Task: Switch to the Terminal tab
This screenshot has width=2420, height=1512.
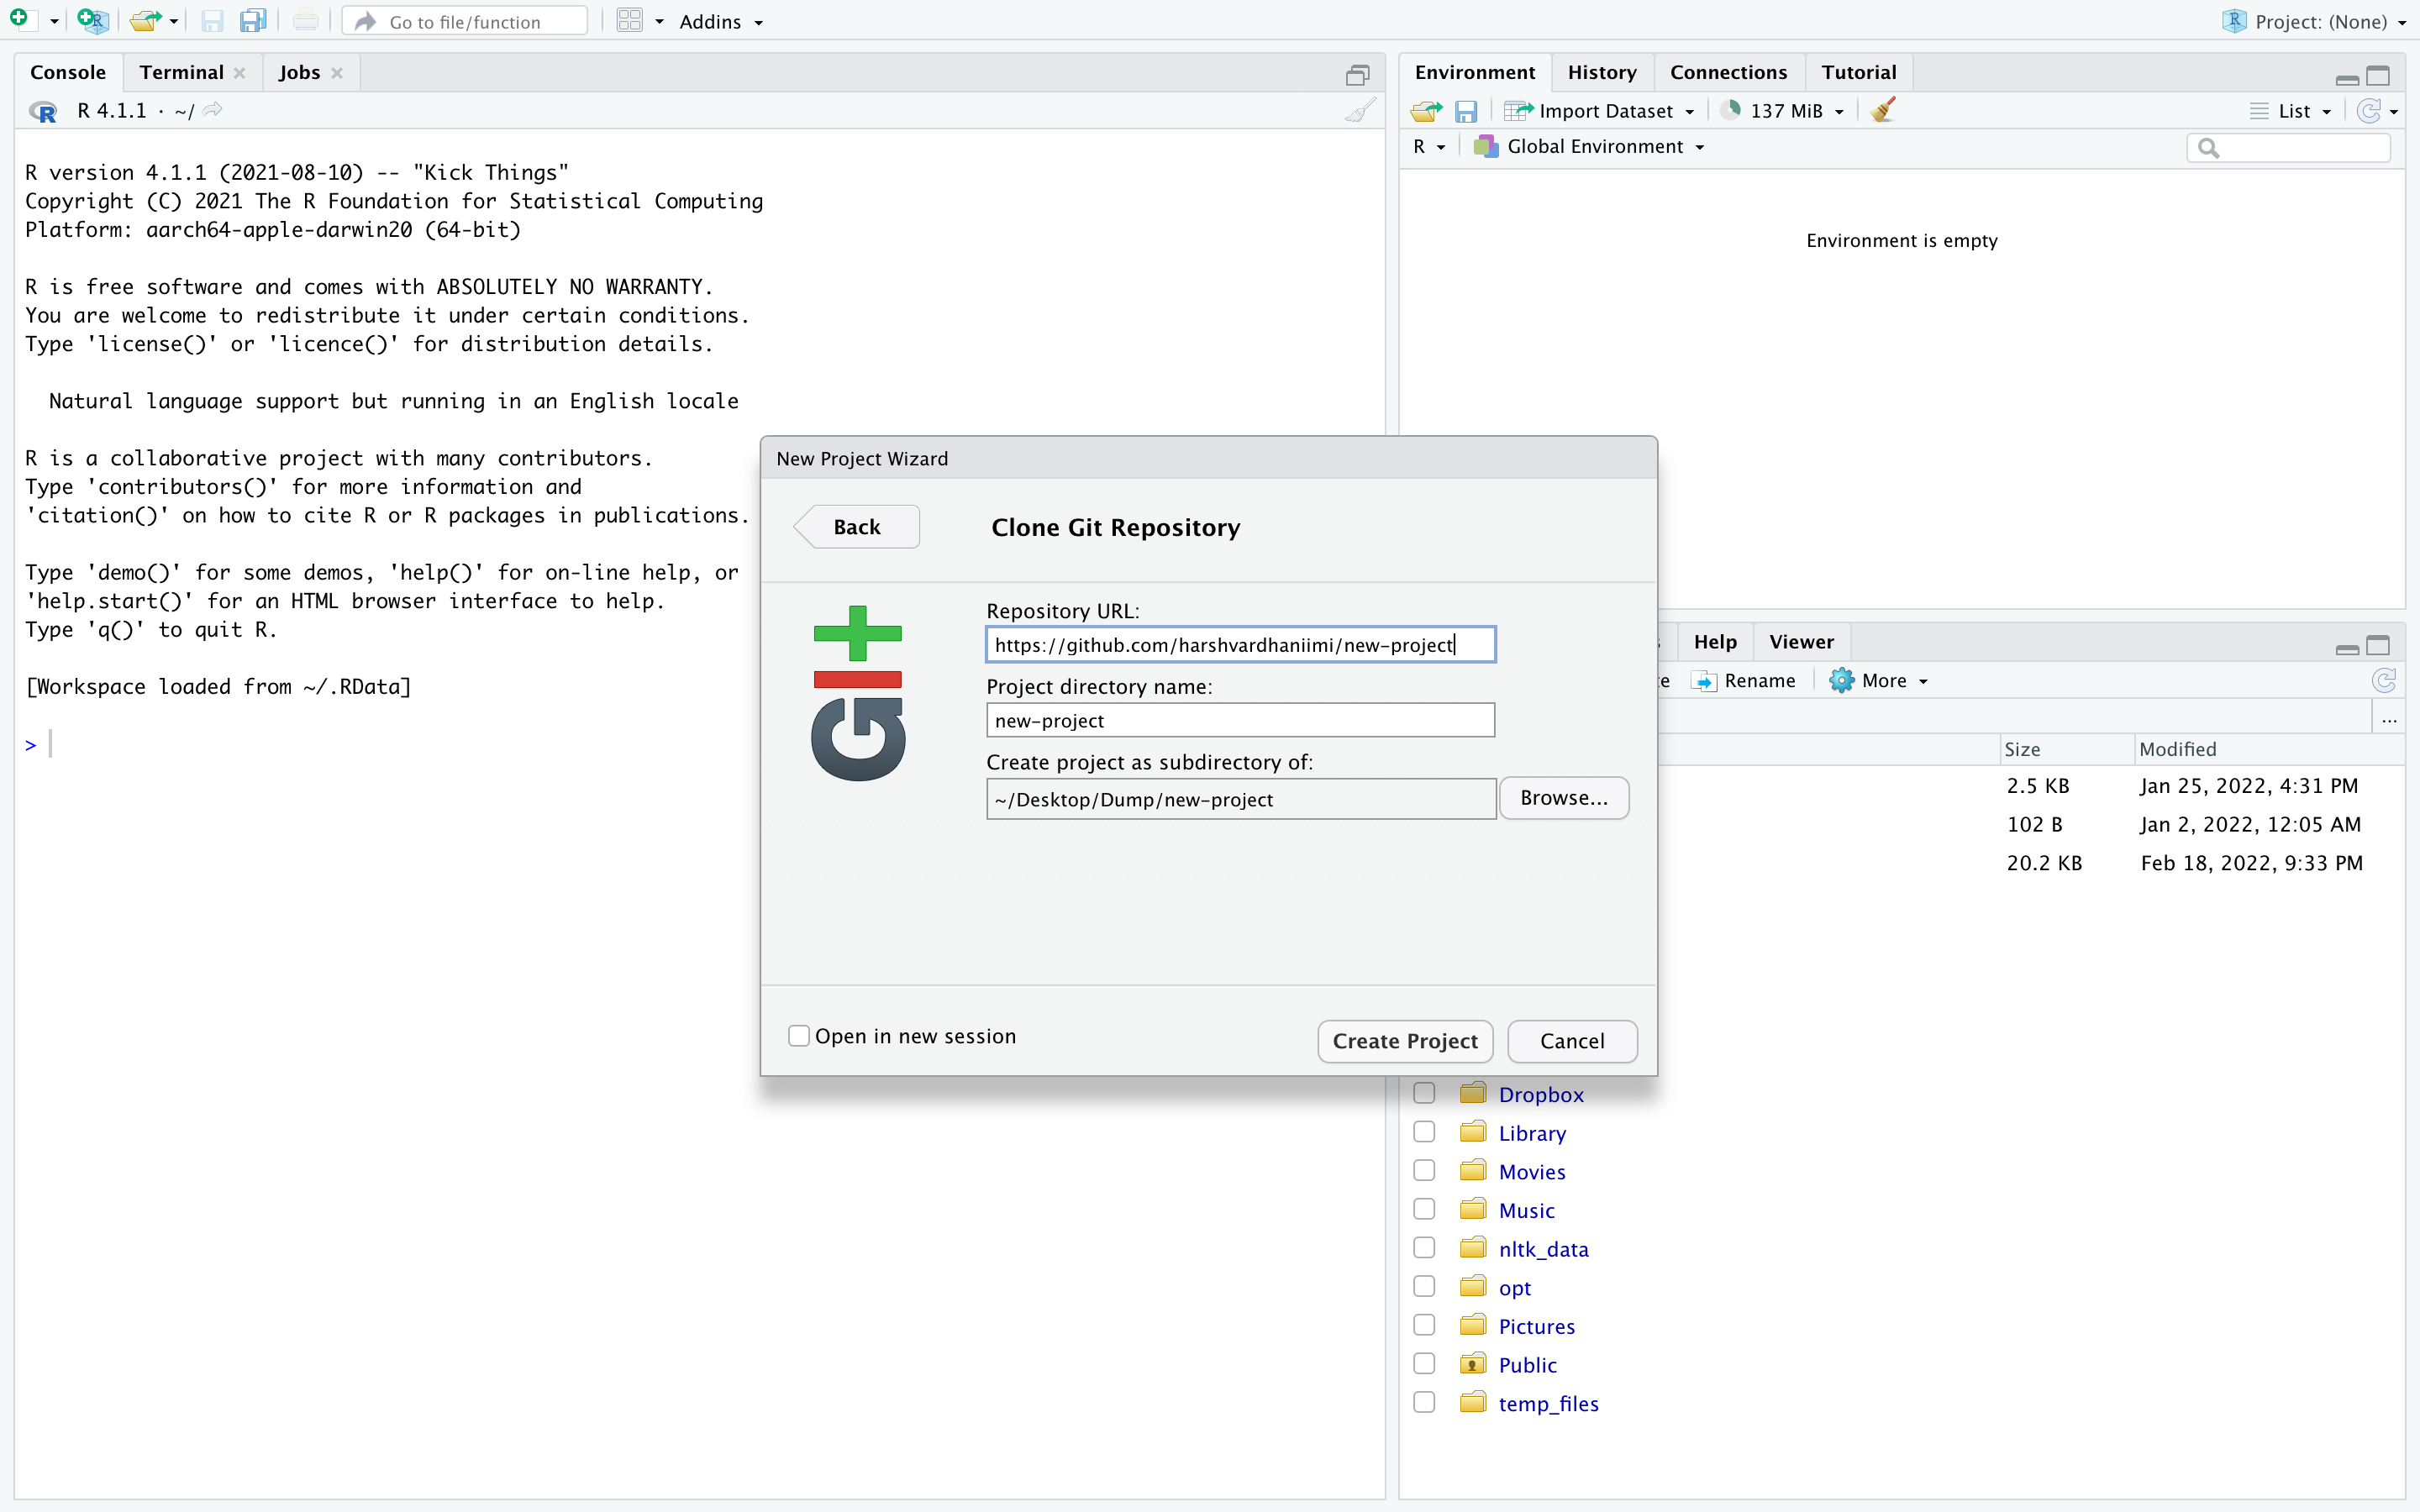Action: point(182,71)
